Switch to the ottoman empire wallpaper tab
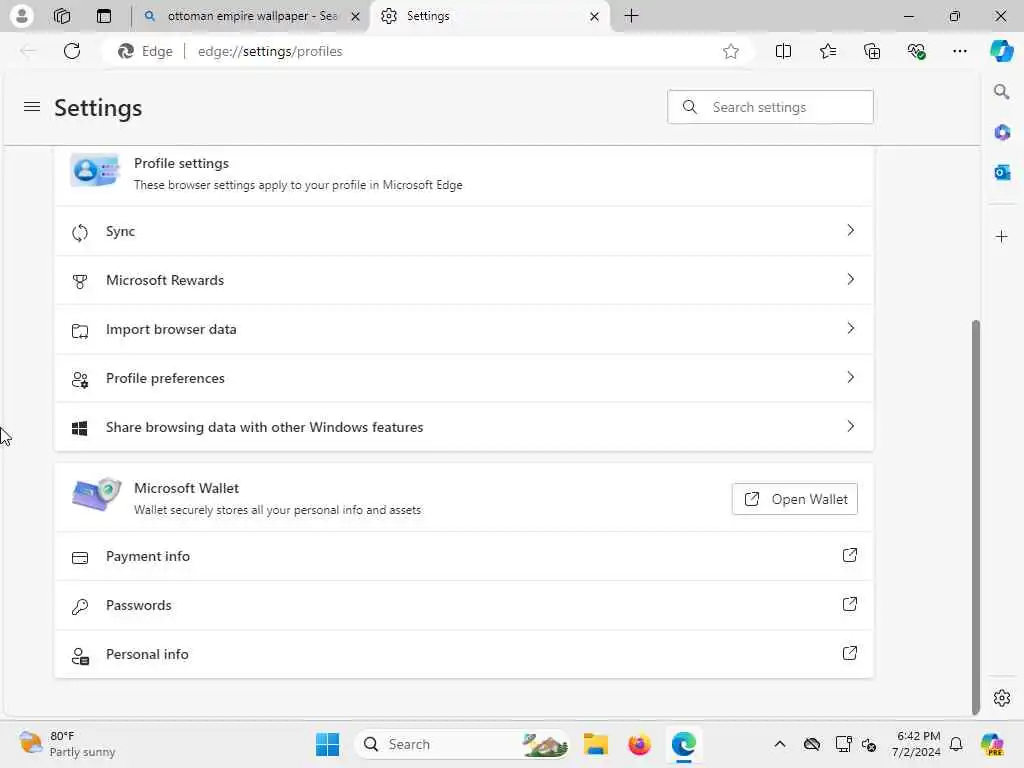Viewport: 1024px width, 768px height. click(x=251, y=16)
